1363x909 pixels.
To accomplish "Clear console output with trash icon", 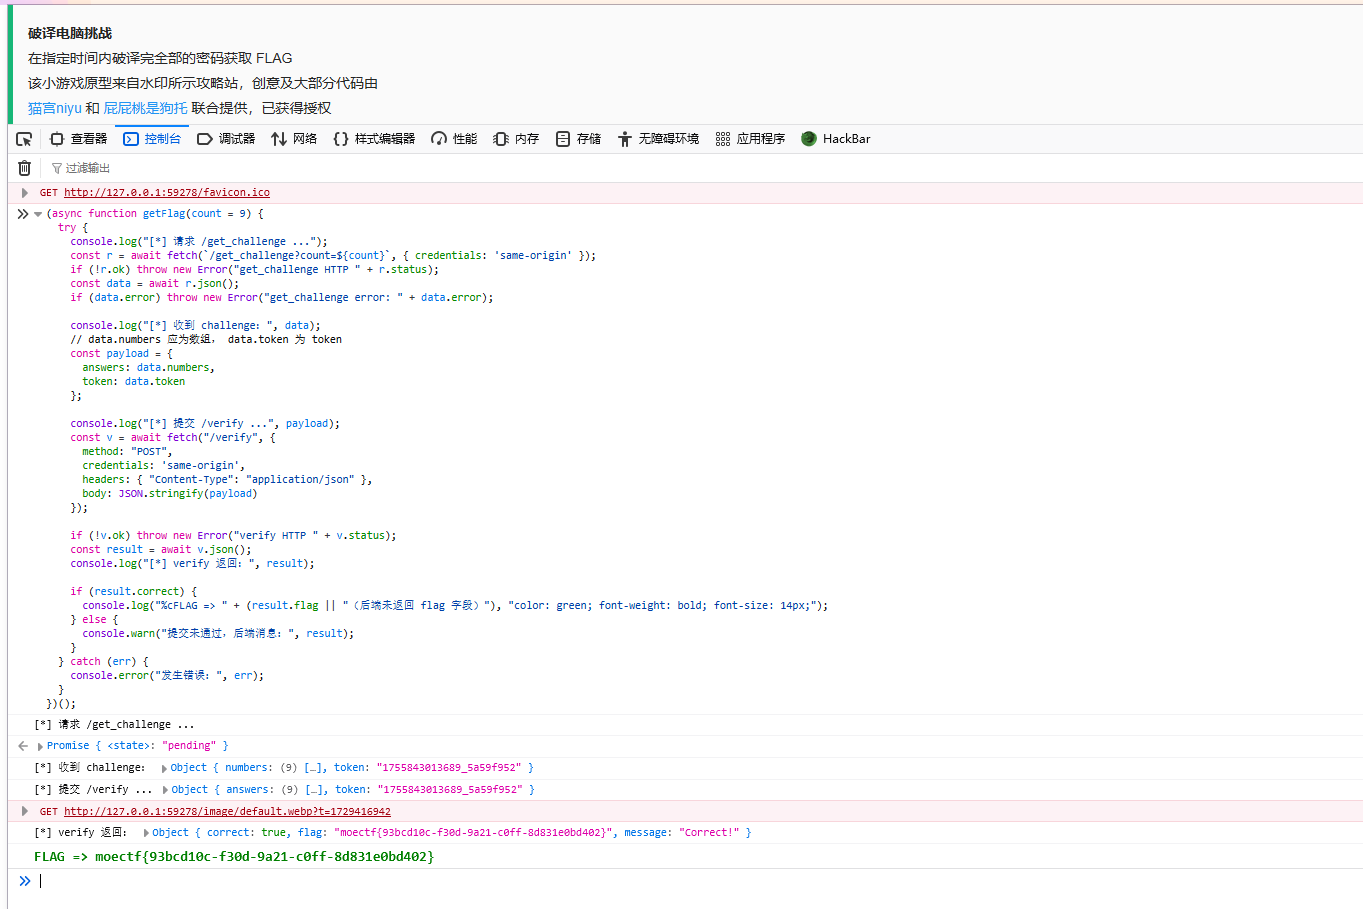I will click(x=25, y=168).
